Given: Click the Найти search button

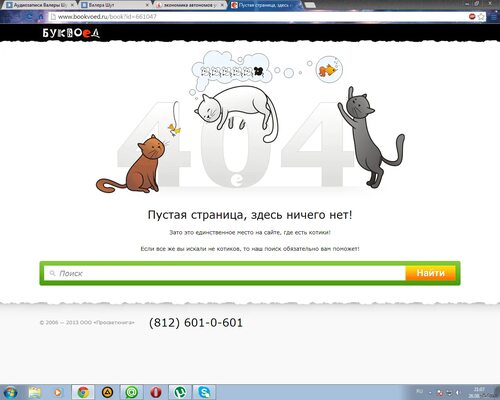Looking at the screenshot, I should click(430, 273).
